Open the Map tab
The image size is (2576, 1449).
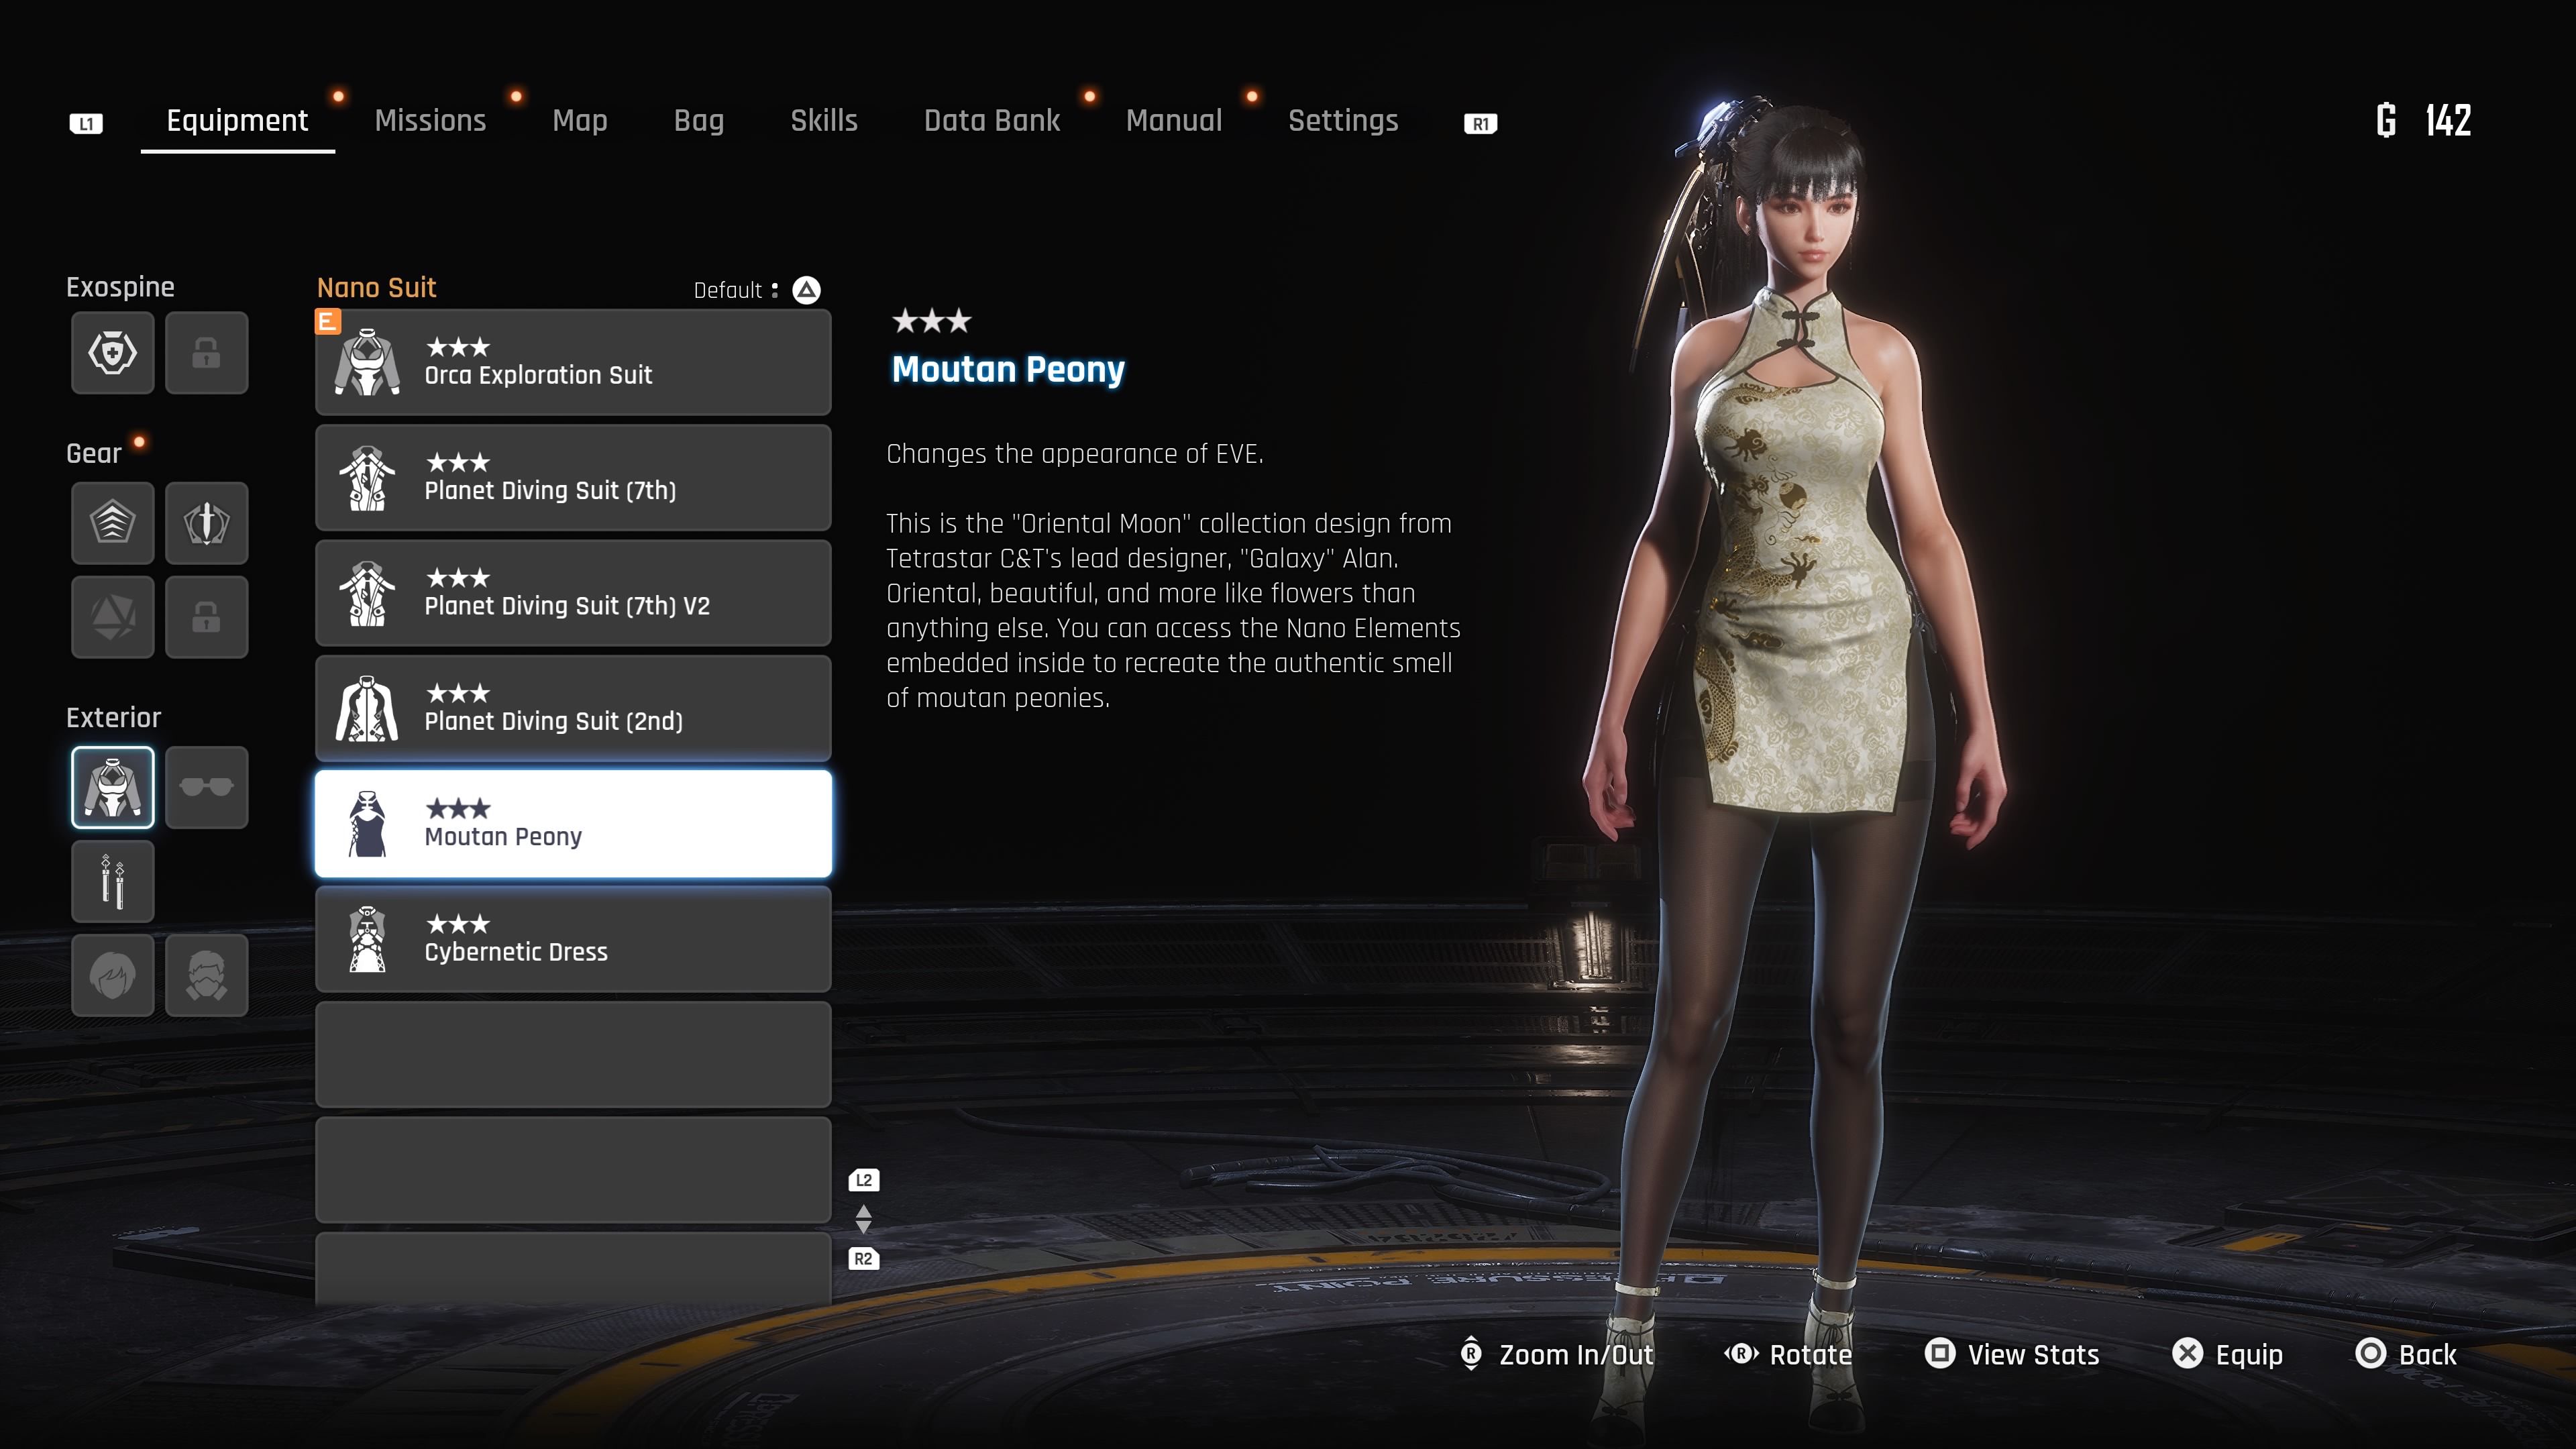[x=580, y=121]
